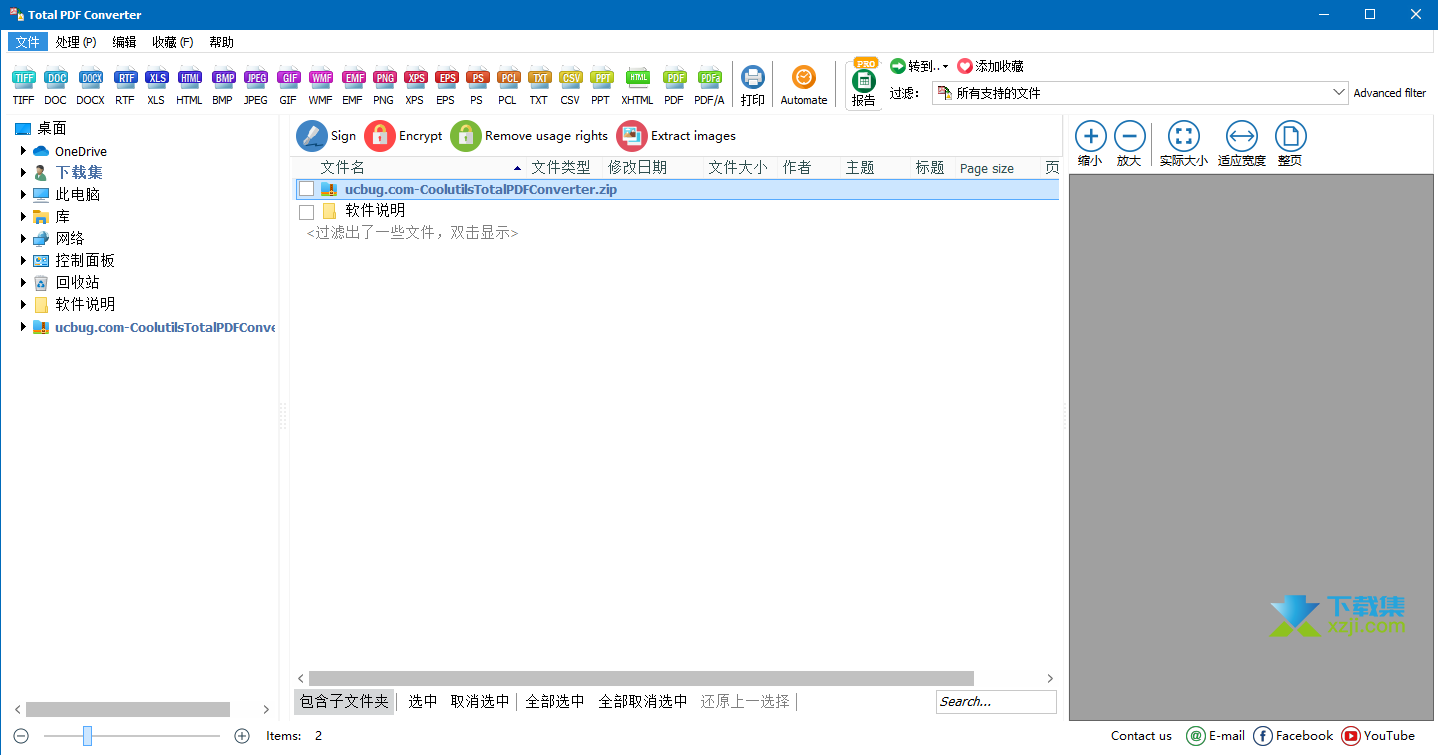Click the XHTML conversion icon

(637, 78)
